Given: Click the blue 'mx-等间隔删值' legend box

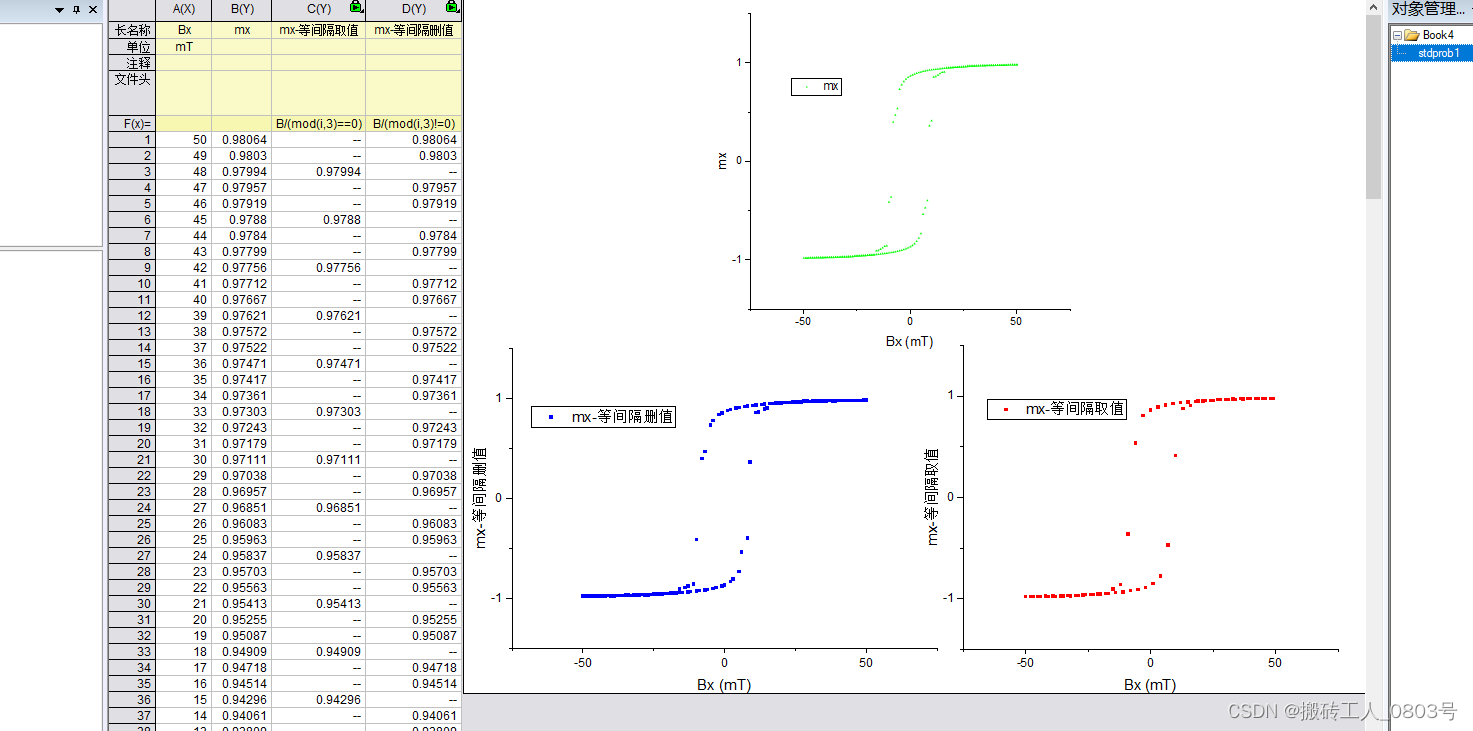Looking at the screenshot, I should (x=604, y=417).
